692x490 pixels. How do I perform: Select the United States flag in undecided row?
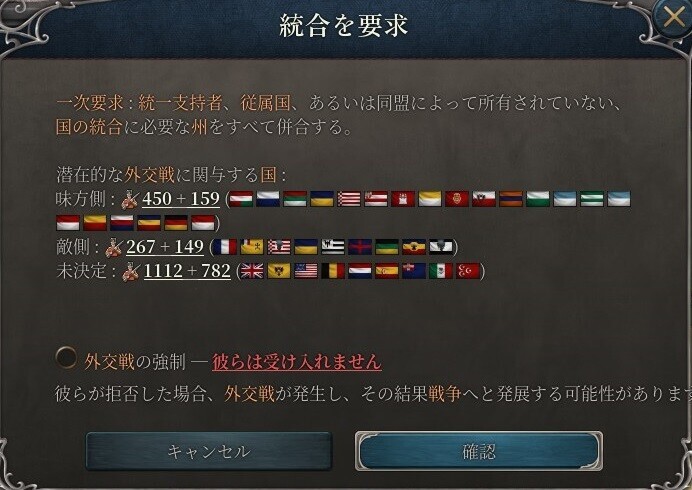tap(306, 271)
